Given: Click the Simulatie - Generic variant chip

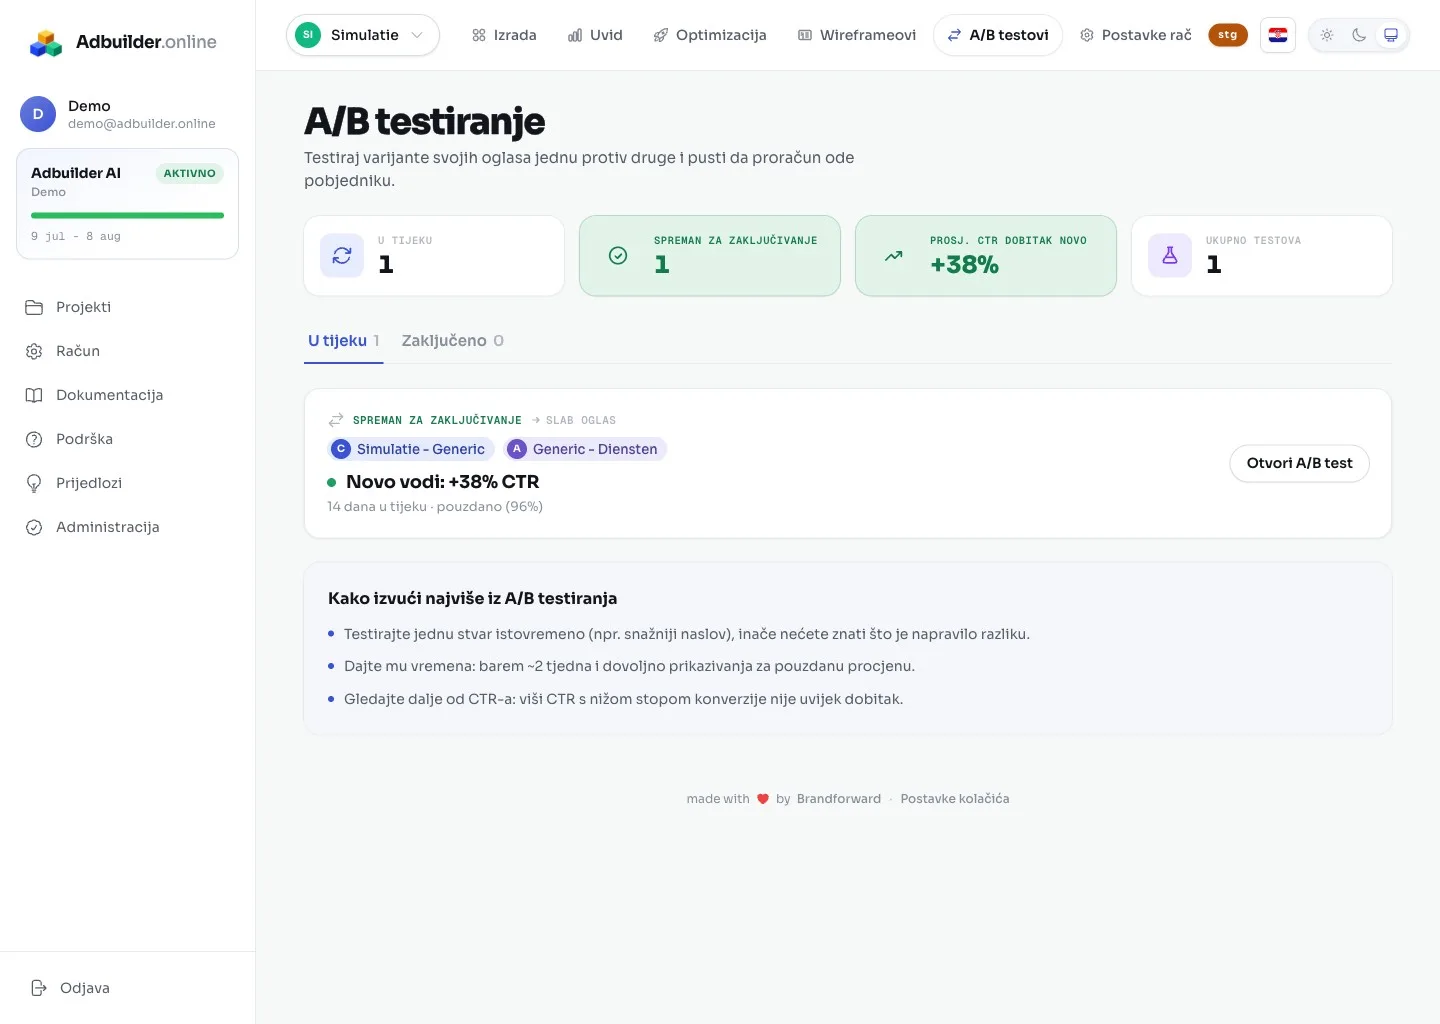Looking at the screenshot, I should pos(411,449).
